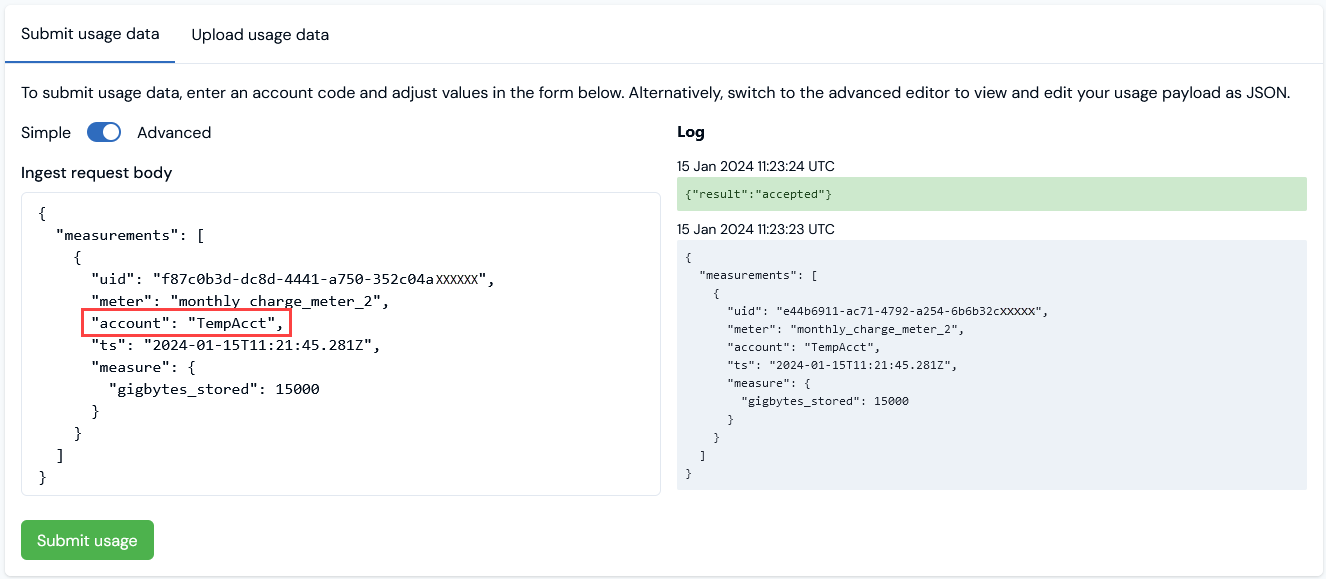Viewport: 1326px width, 579px height.
Task: Toggle the editor to Simple mode
Action: click(x=103, y=132)
